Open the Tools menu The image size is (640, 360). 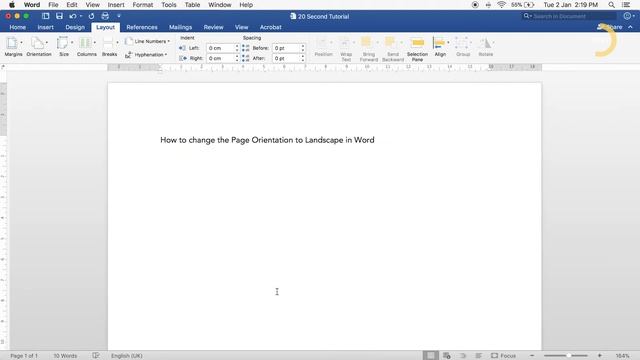click(x=169, y=5)
